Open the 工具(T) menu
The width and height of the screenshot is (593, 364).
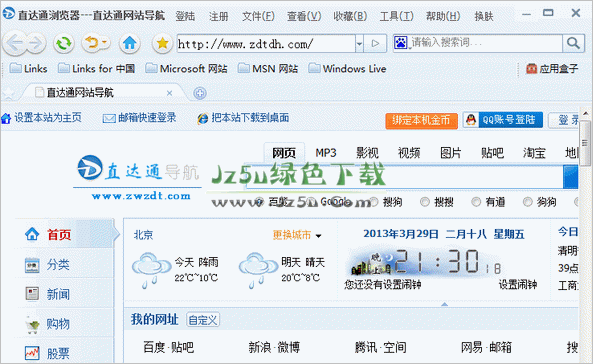(x=396, y=16)
